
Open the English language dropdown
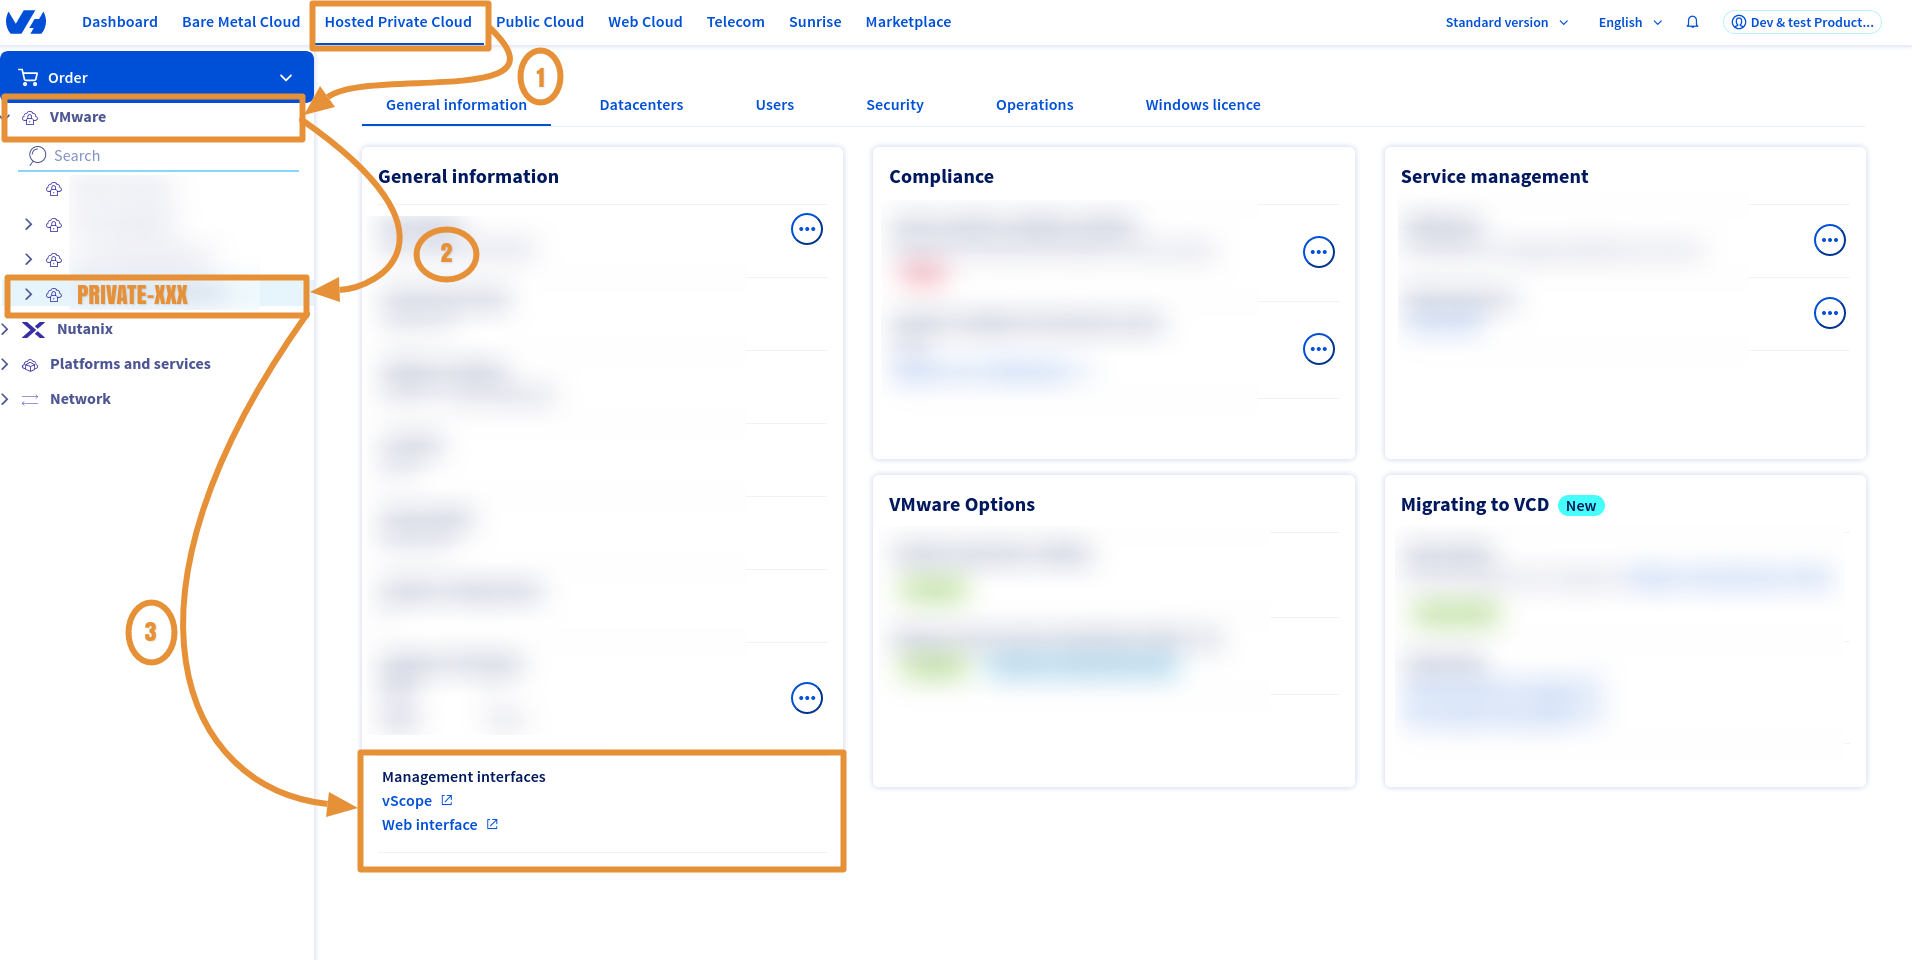point(1628,21)
